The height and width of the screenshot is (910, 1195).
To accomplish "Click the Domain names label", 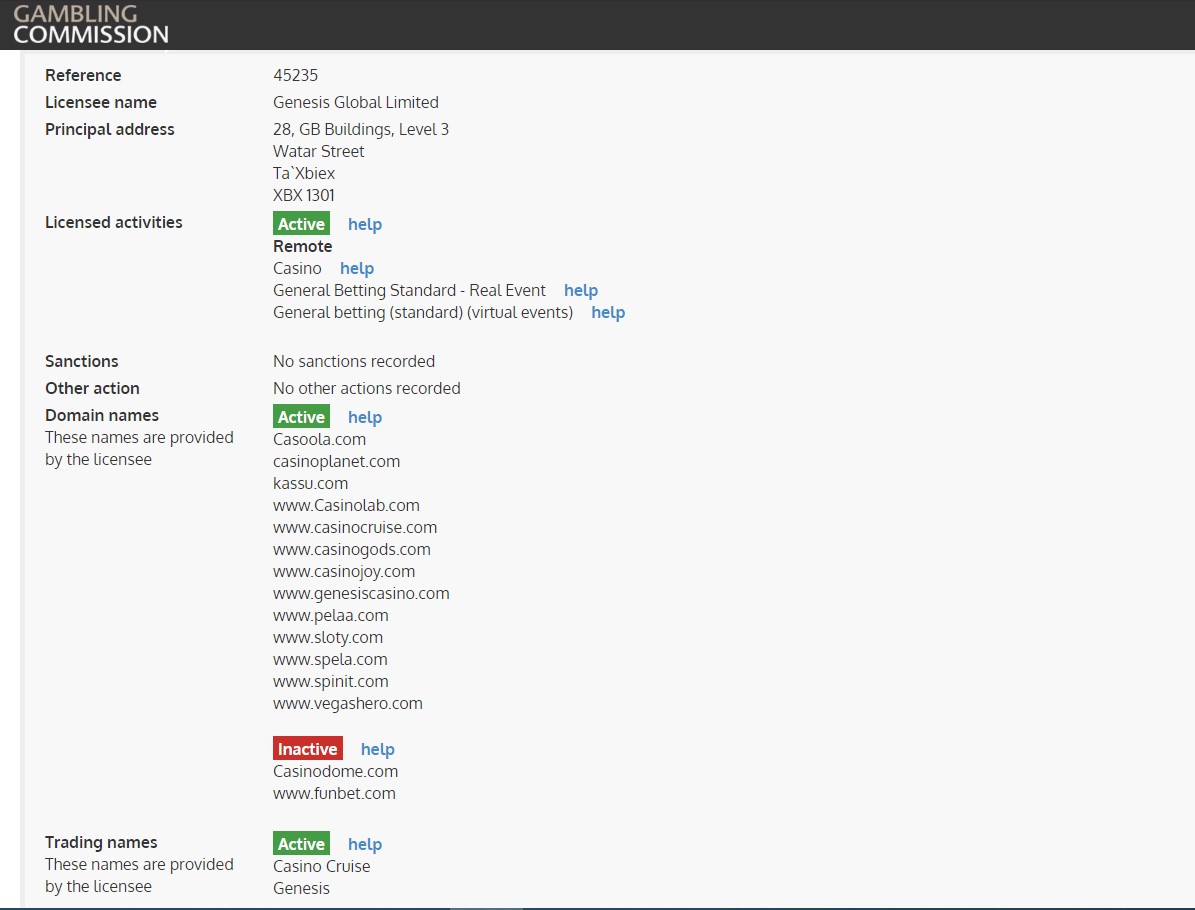I will (x=102, y=415).
